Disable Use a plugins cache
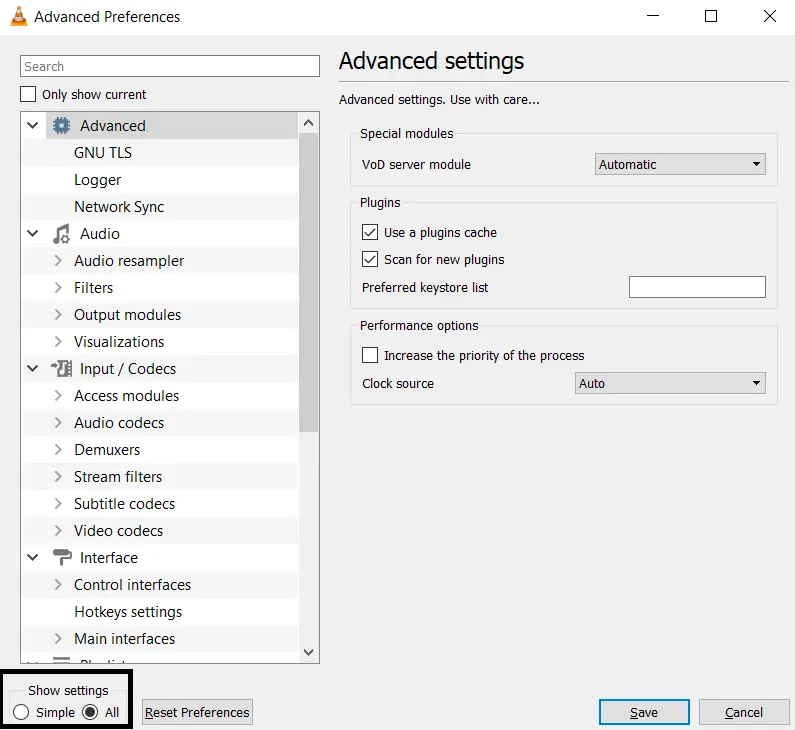 pyautogui.click(x=370, y=232)
